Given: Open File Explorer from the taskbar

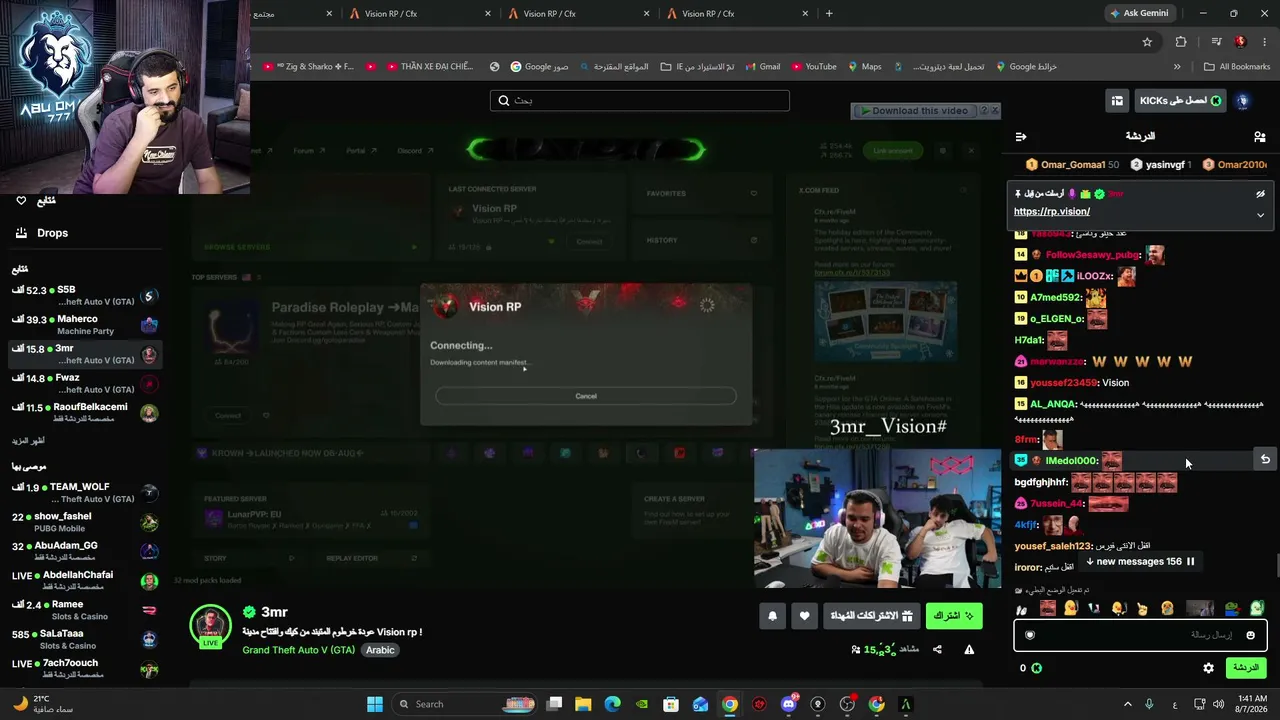Looking at the screenshot, I should coord(583,704).
